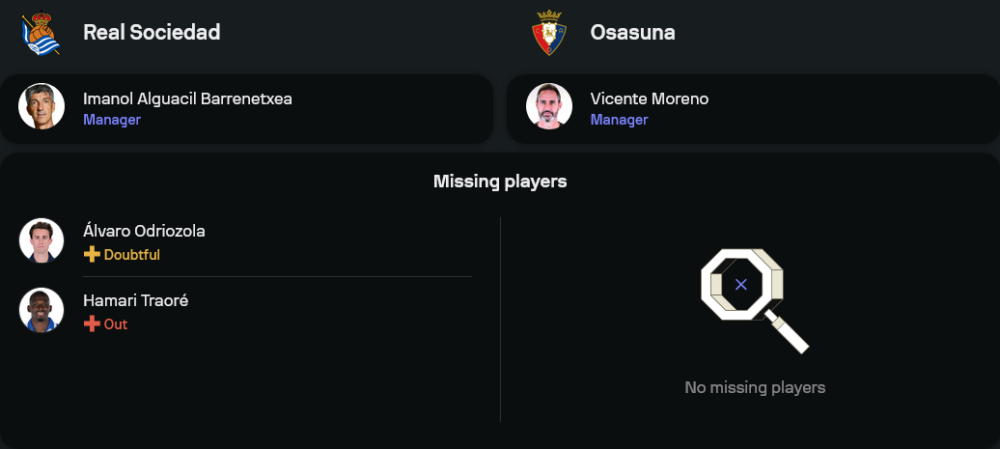
Task: Click the Real Sociedad club crest
Action: pyautogui.click(x=41, y=33)
